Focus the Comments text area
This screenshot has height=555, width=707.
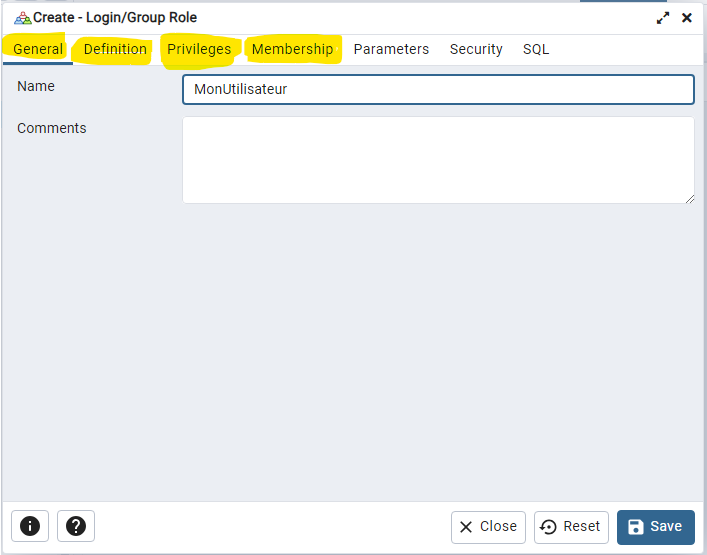[438, 160]
